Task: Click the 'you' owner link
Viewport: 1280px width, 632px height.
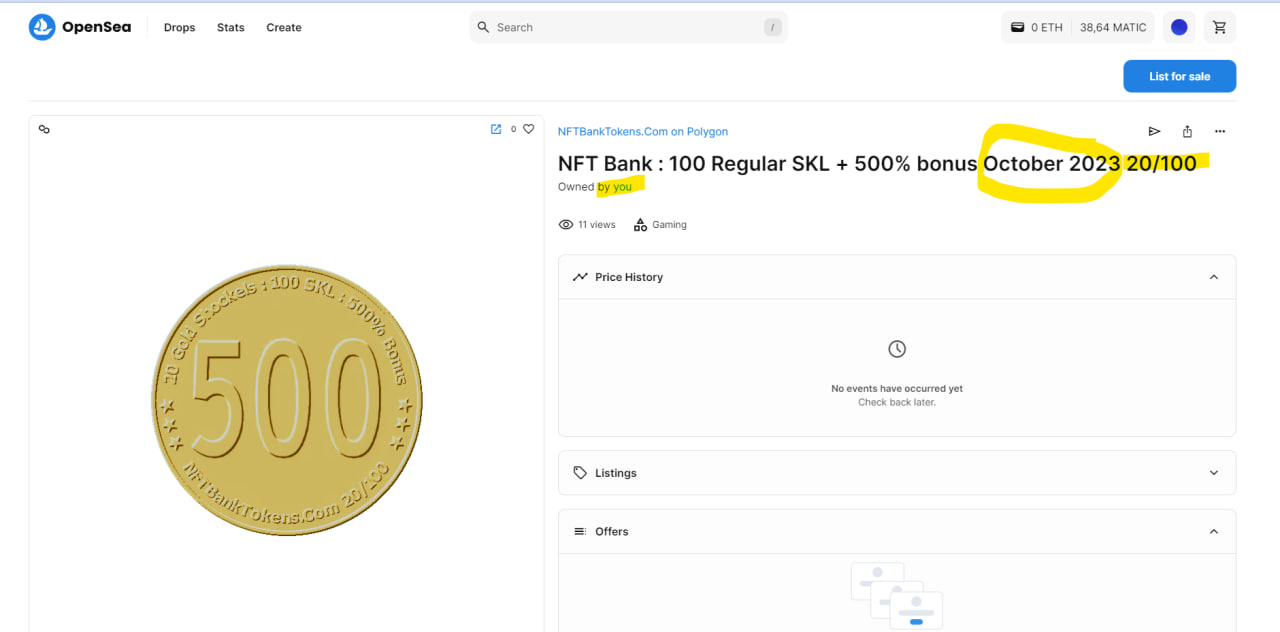Action: point(622,187)
